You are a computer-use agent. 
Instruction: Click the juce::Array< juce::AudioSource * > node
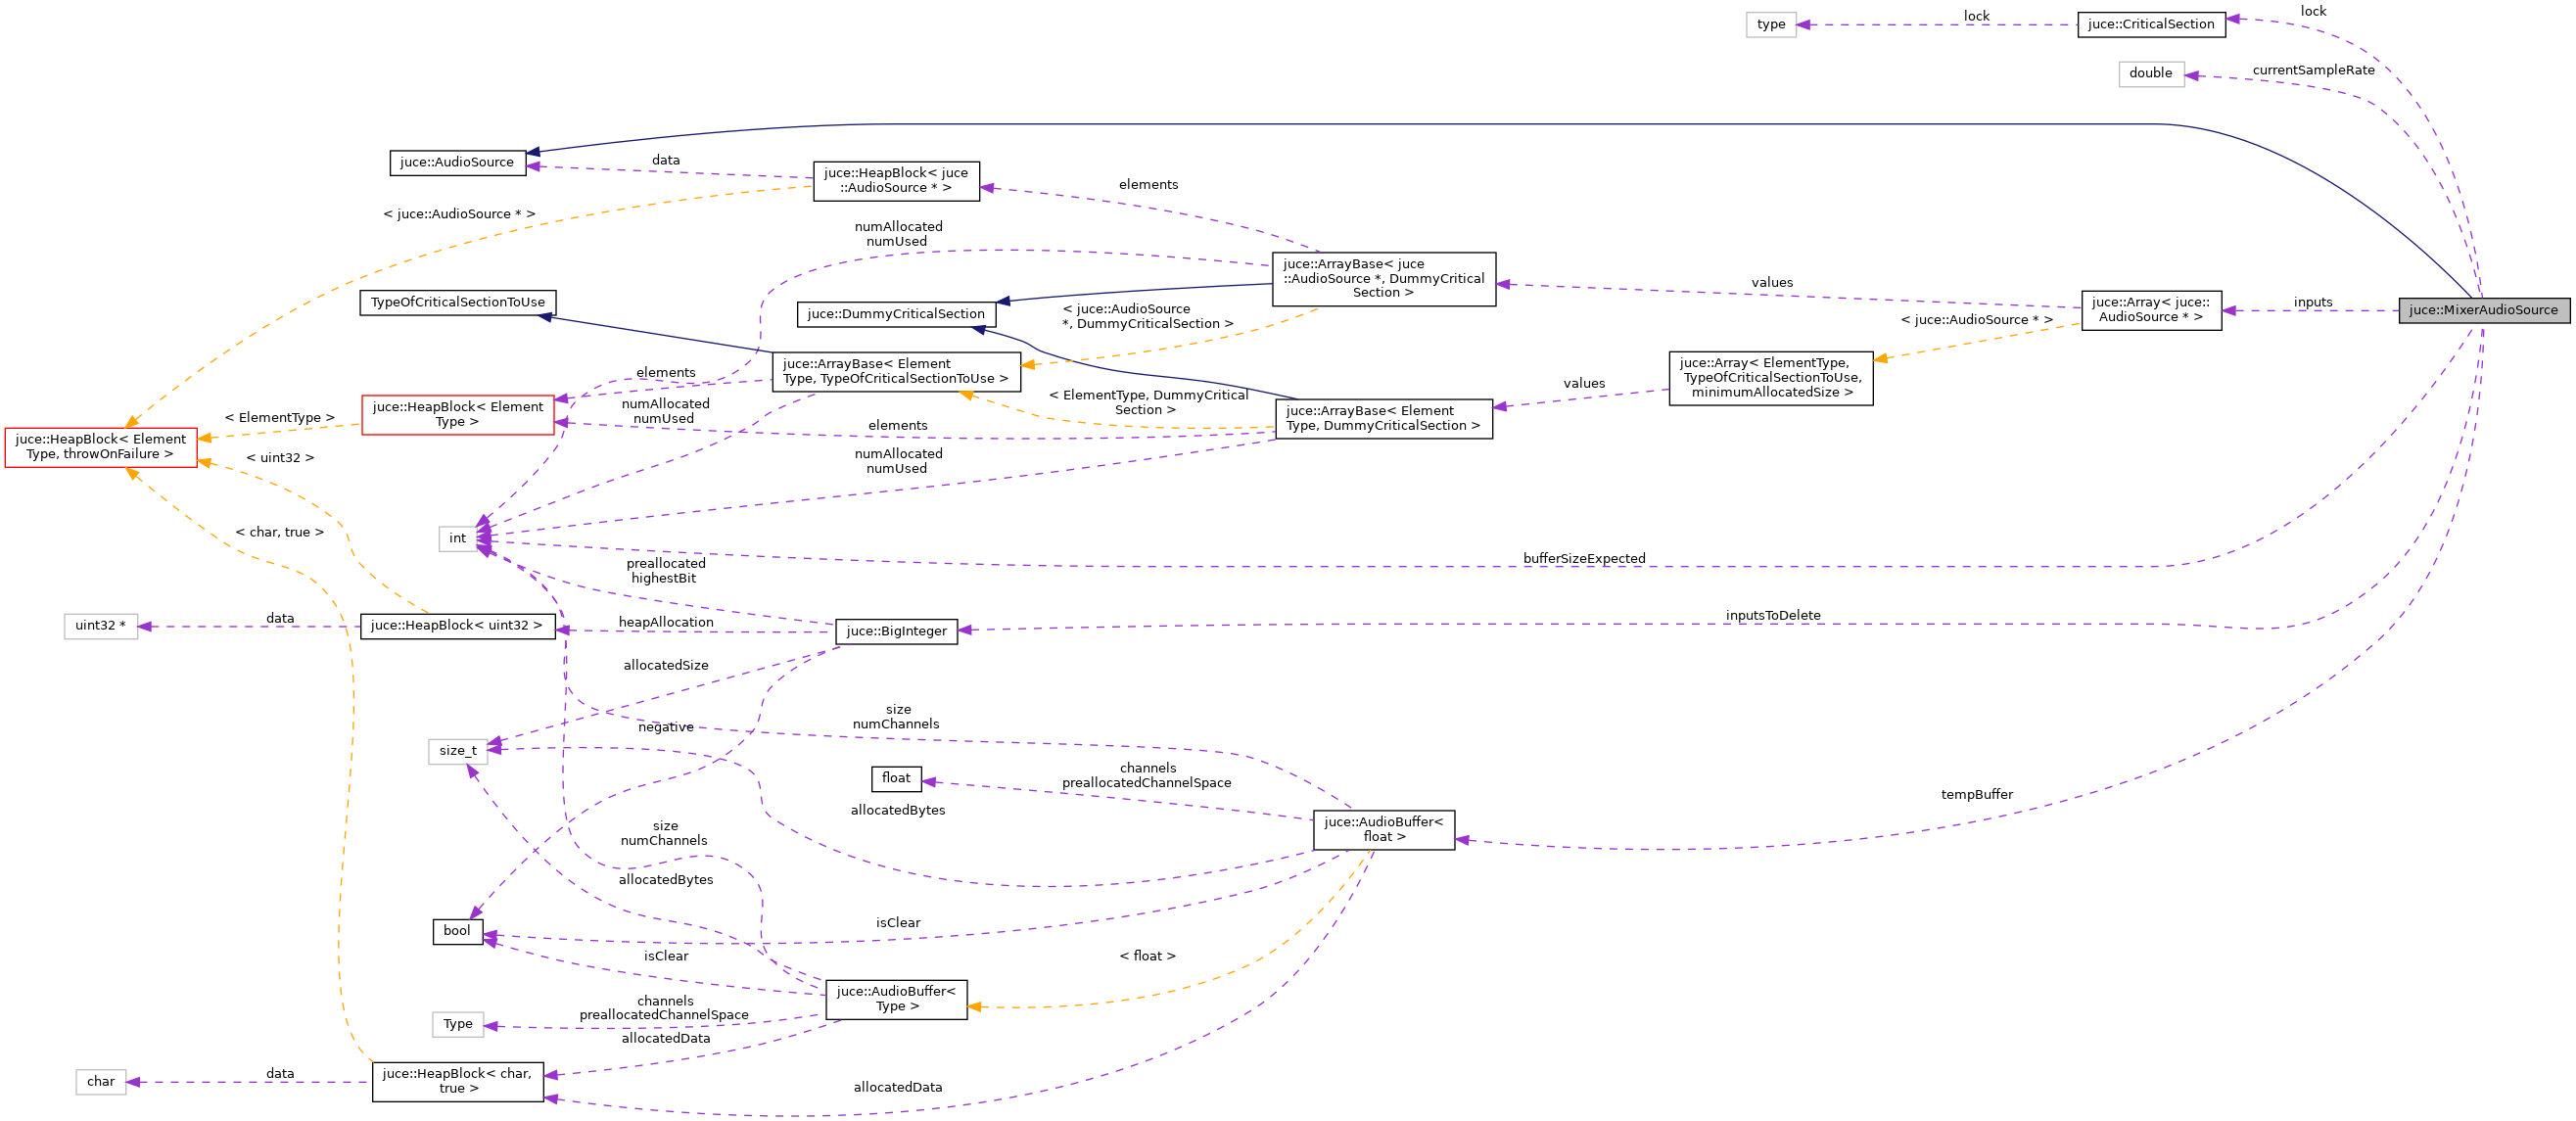click(2151, 310)
